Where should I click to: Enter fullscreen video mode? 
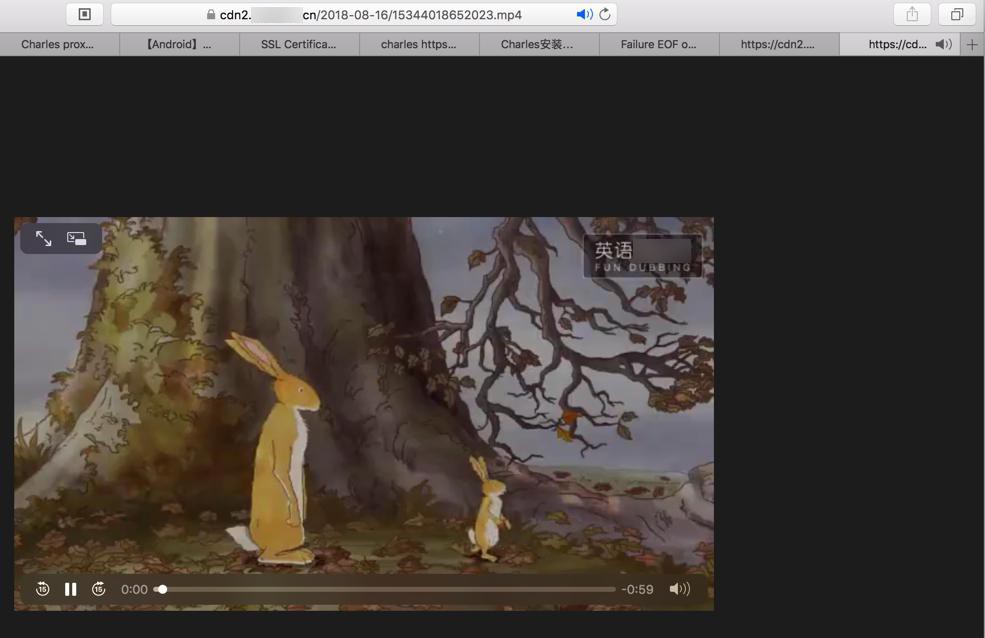click(43, 238)
